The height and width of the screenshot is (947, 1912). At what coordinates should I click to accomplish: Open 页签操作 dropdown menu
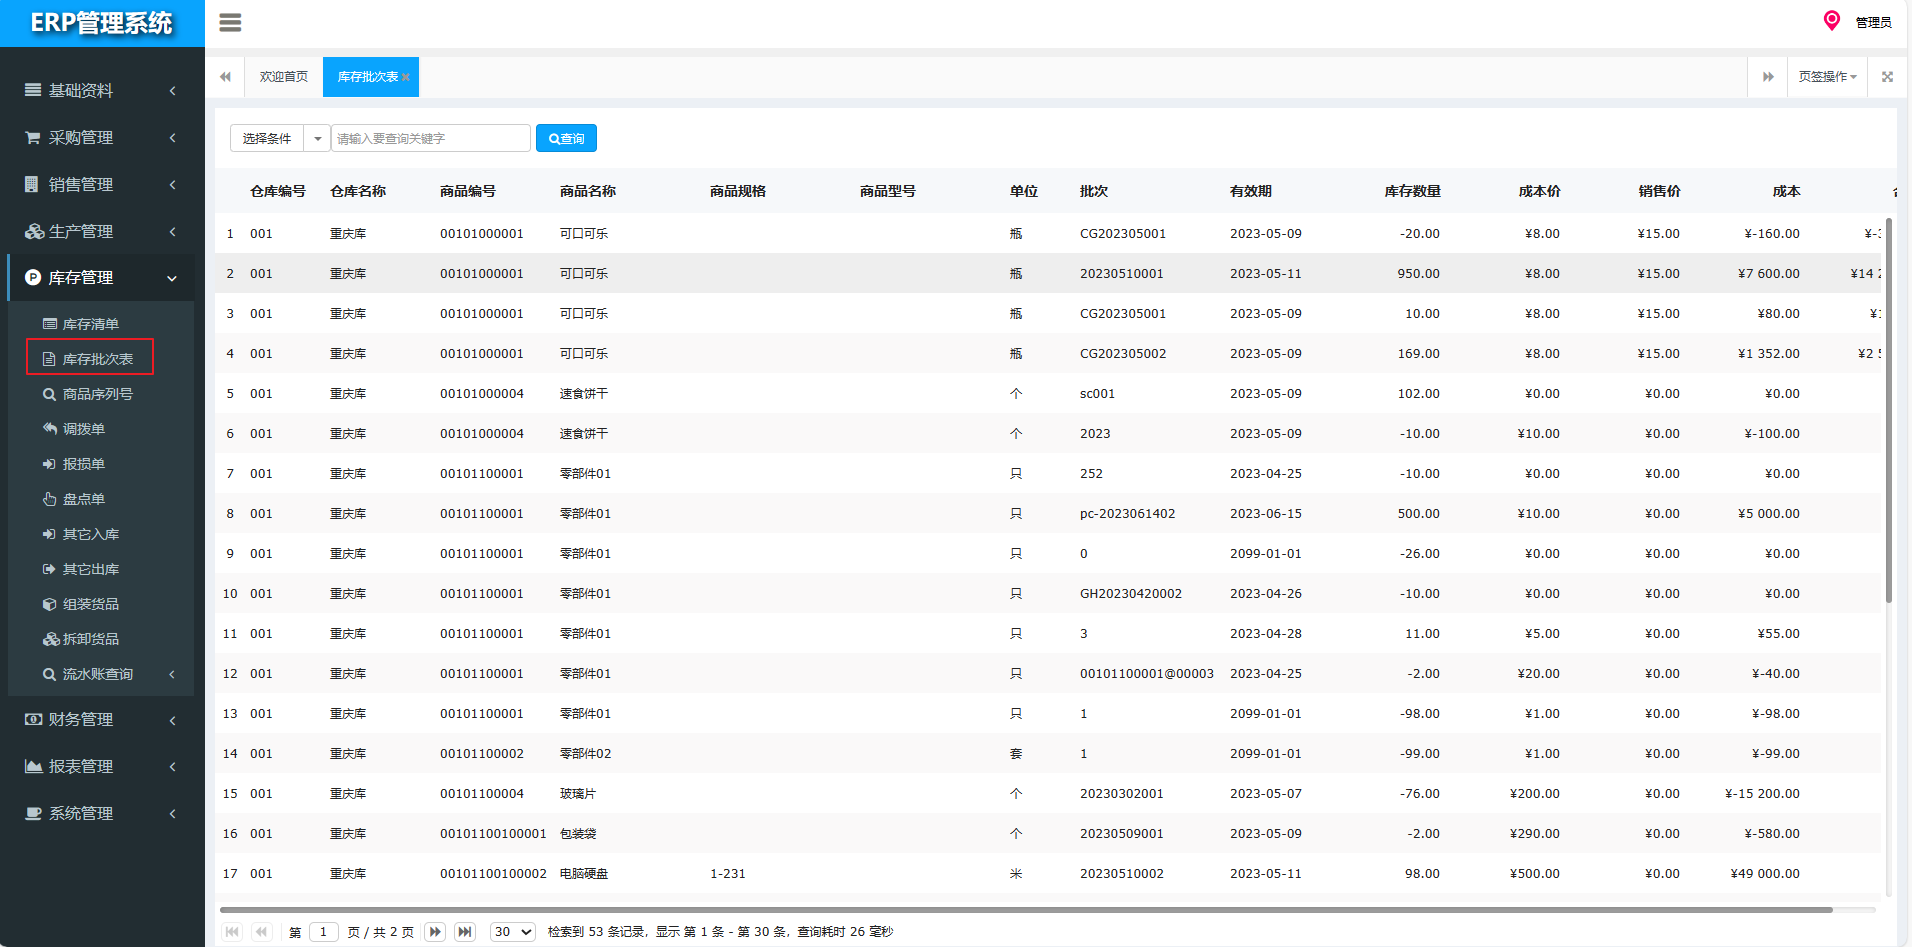pos(1827,77)
